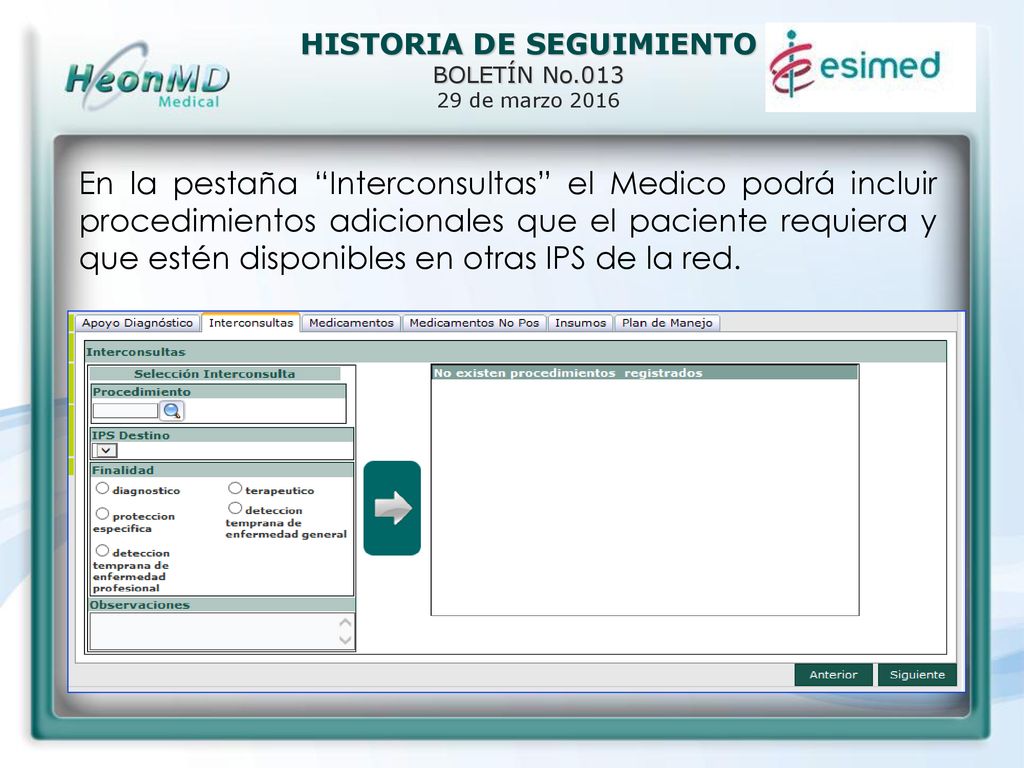The height and width of the screenshot is (768, 1024).
Task: Select proteccion especifica radio button
Action: coord(103,514)
